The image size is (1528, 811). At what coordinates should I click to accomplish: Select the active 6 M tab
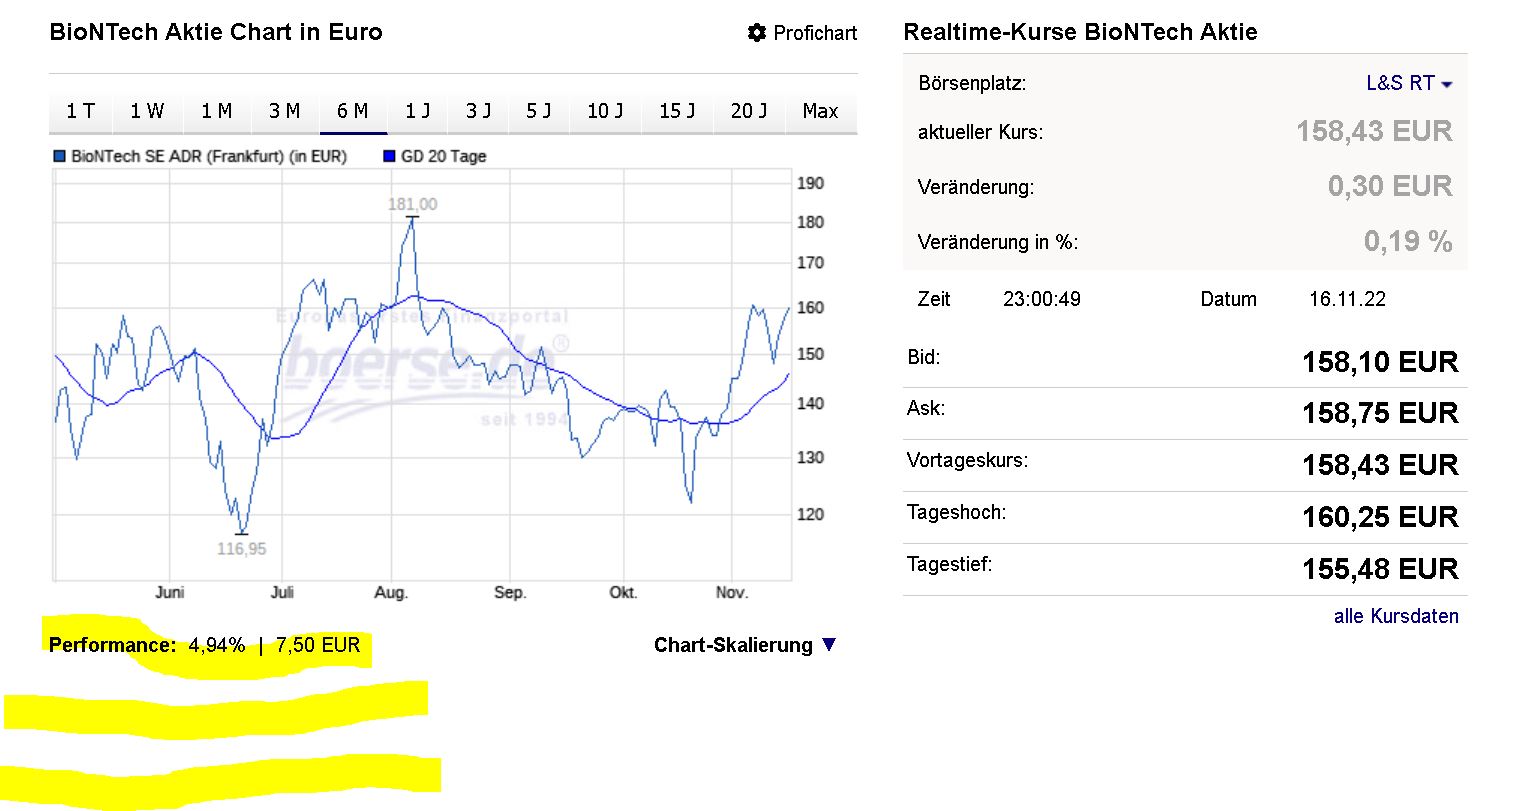click(x=353, y=111)
